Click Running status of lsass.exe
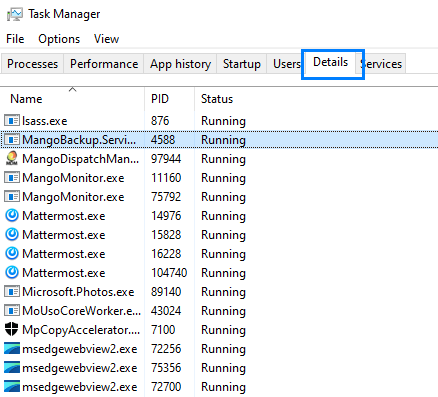Screen dimensions: 438x397 (223, 121)
